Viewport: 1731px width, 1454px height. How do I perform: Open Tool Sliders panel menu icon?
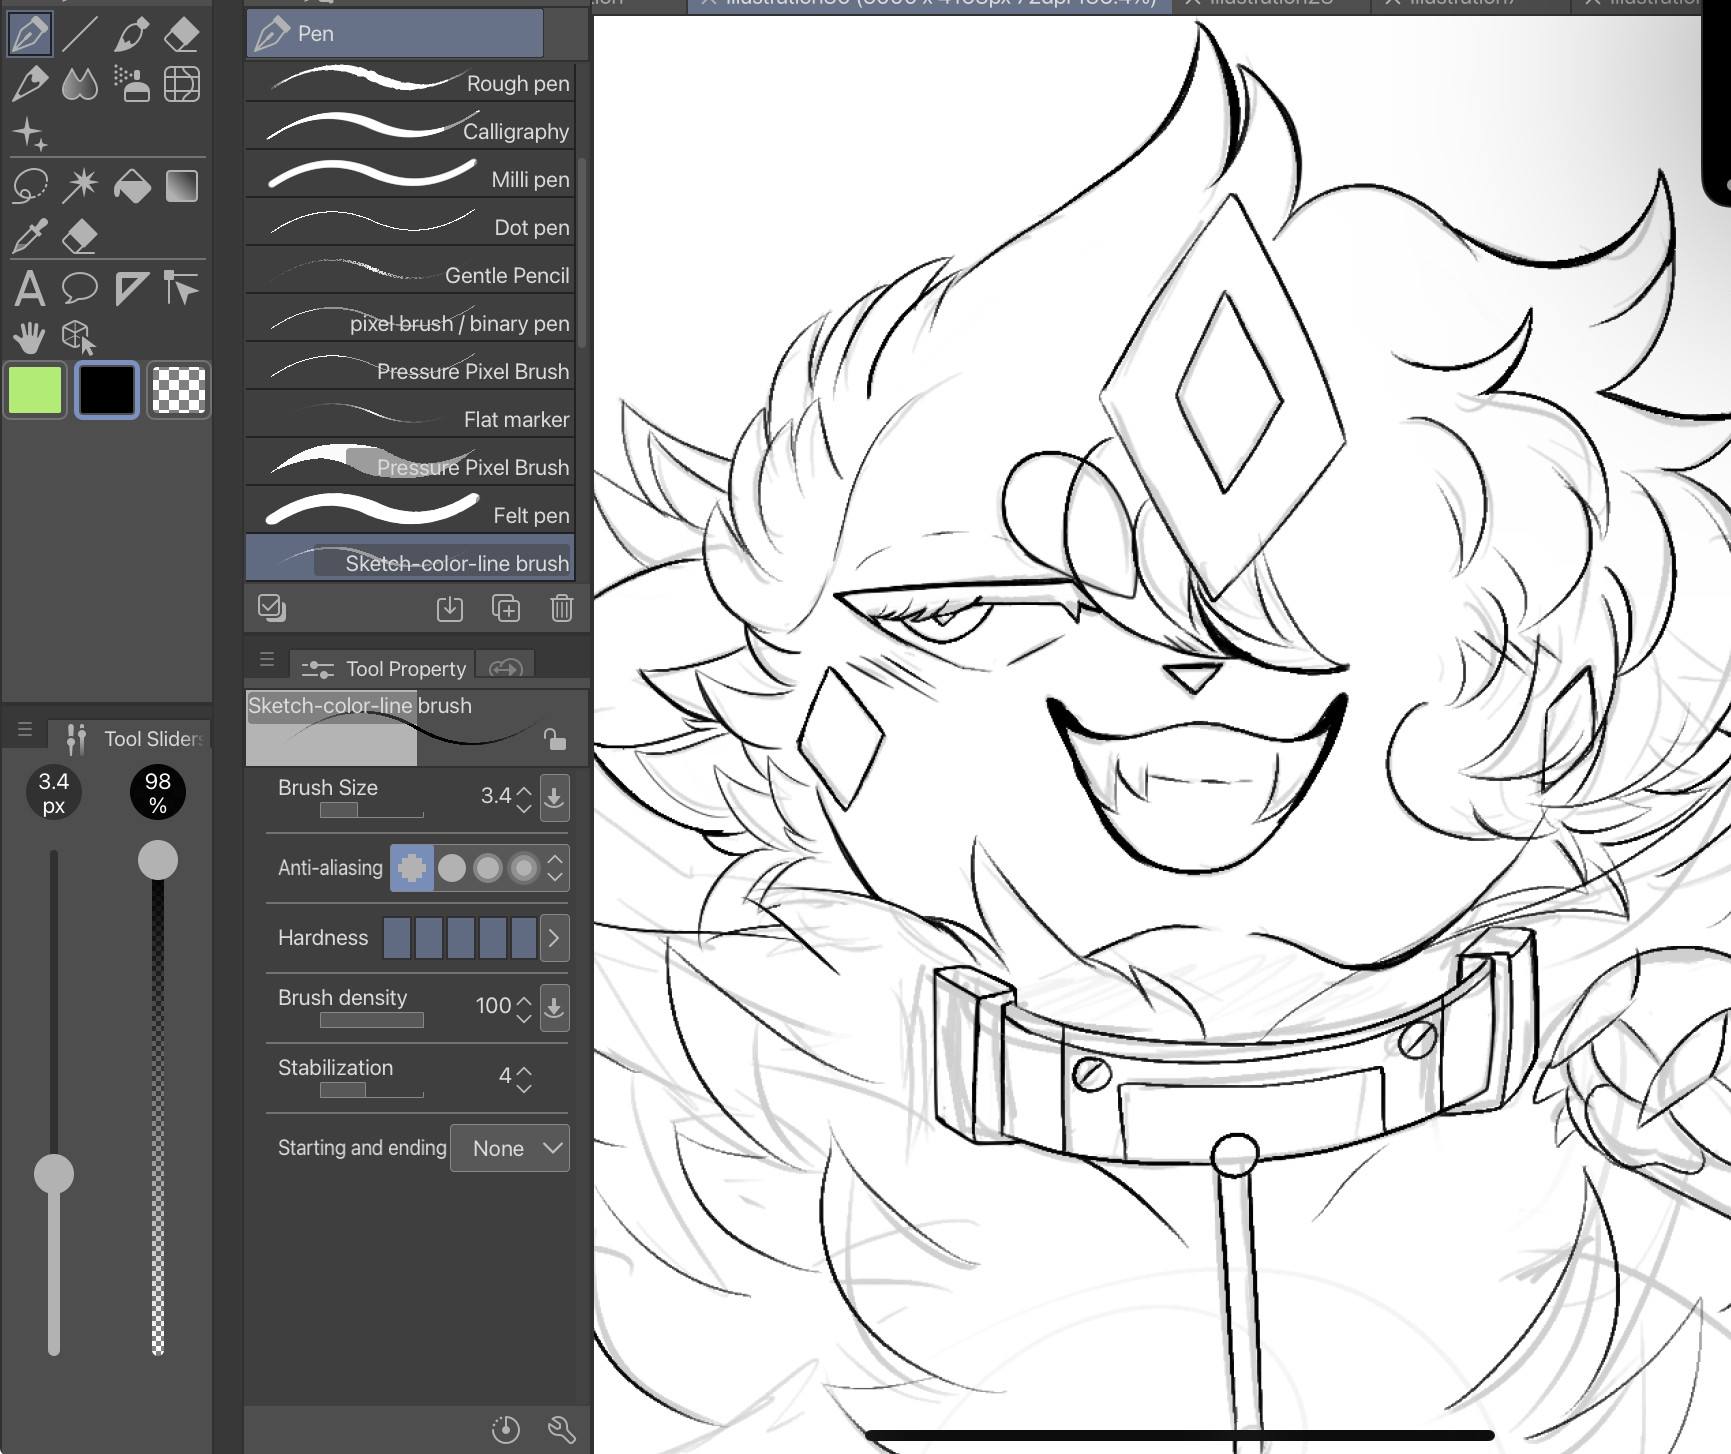[x=25, y=730]
